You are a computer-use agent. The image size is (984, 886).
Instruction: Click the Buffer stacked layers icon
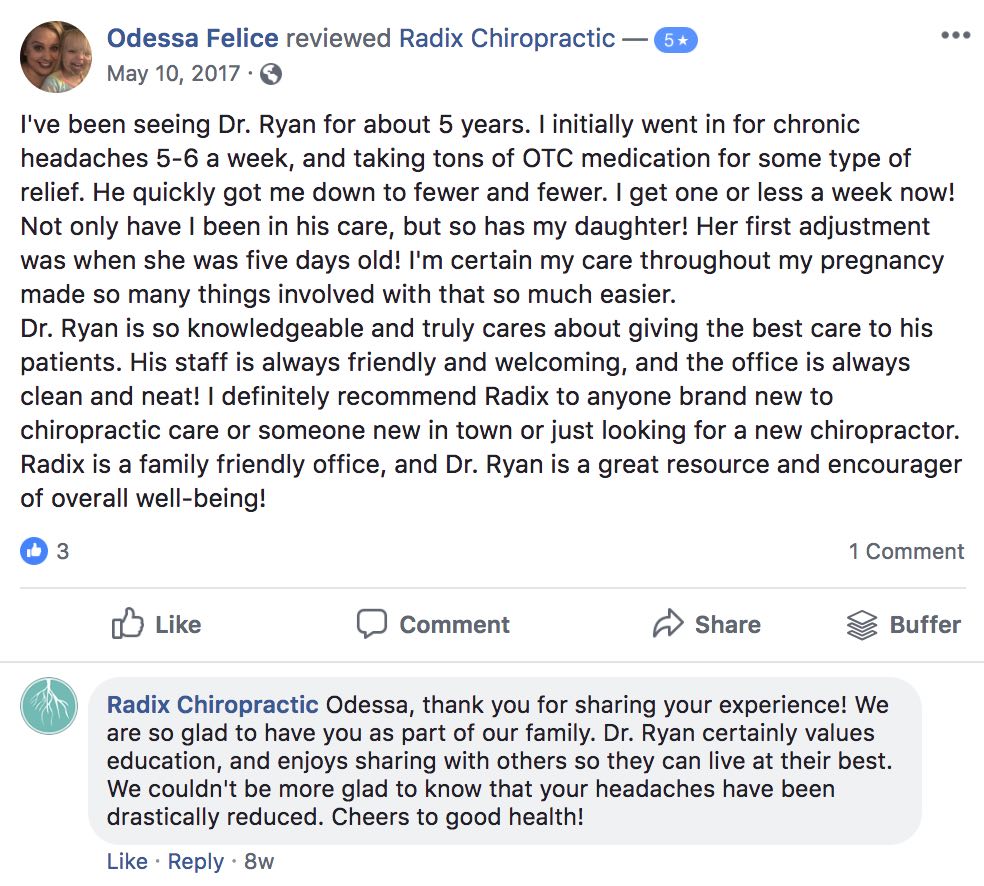[861, 625]
